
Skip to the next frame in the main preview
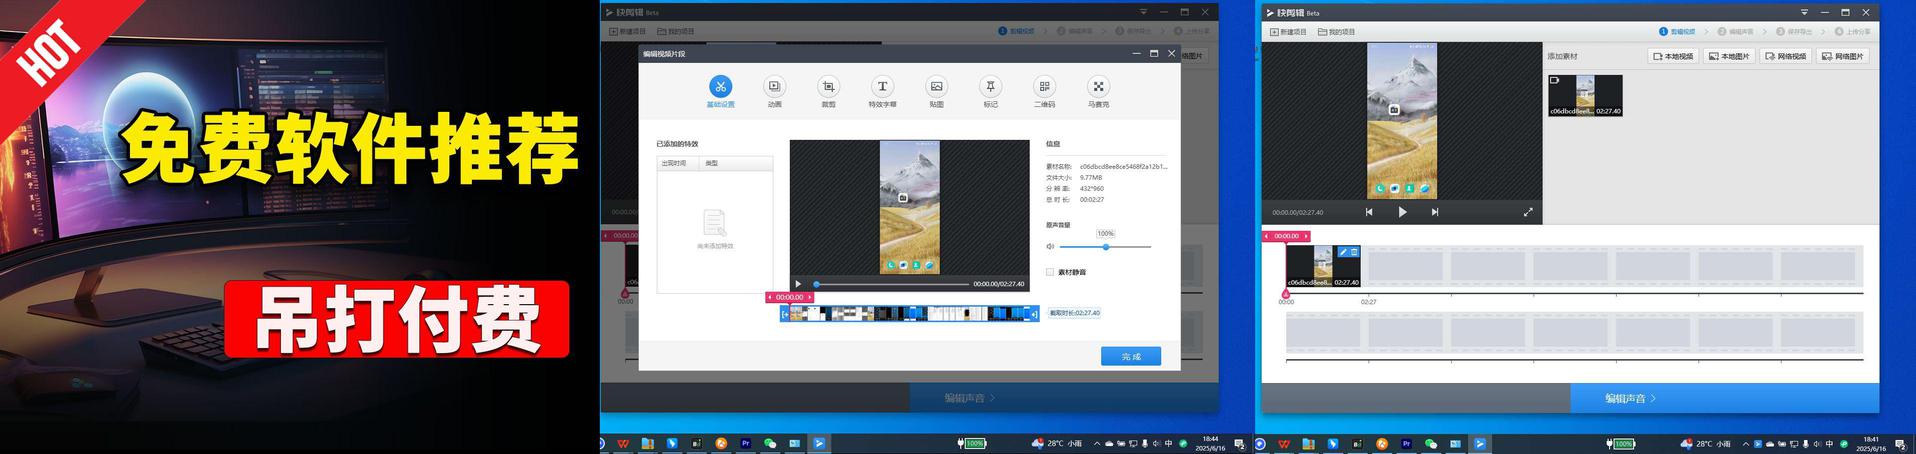pos(1435,212)
